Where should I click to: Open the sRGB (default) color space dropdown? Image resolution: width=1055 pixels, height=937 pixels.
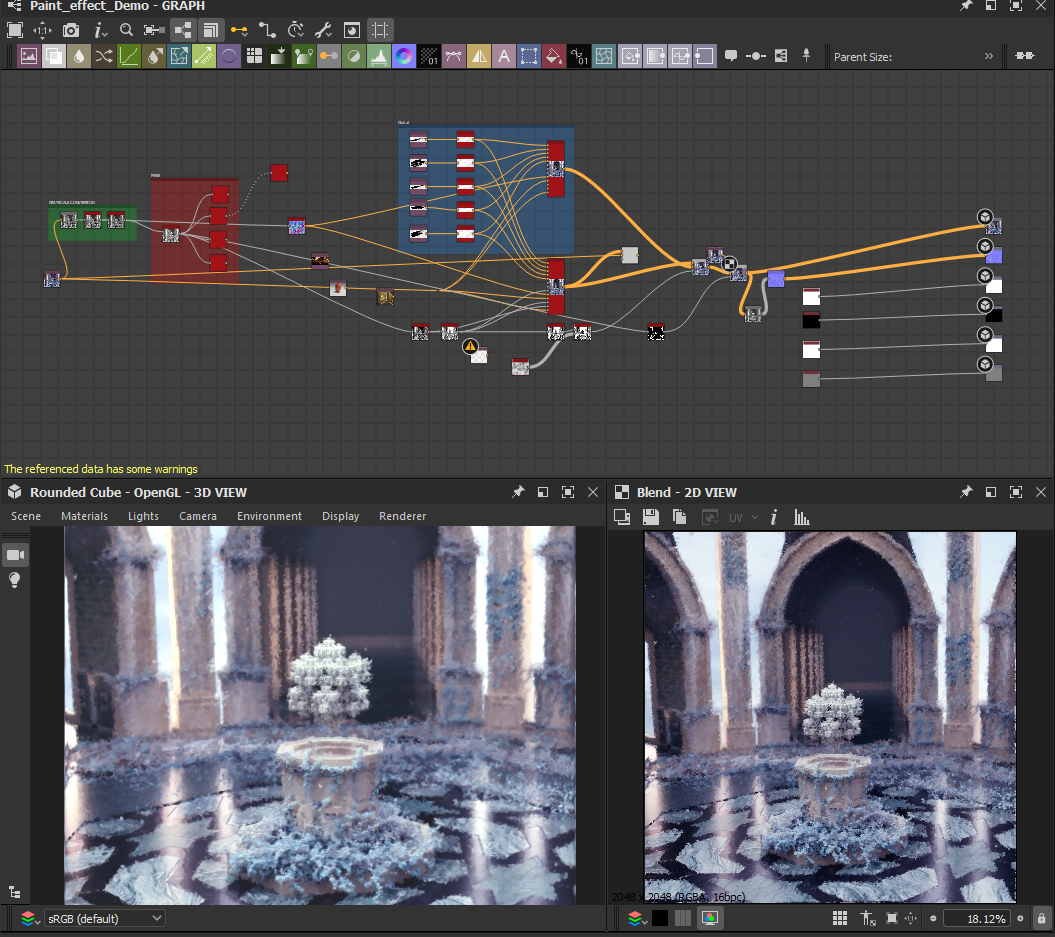(x=105, y=918)
